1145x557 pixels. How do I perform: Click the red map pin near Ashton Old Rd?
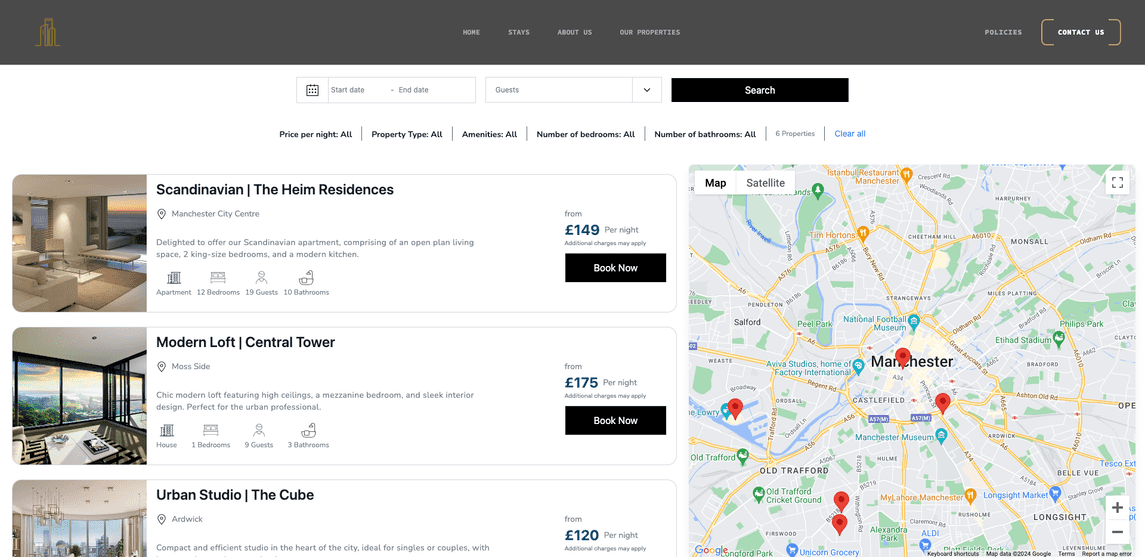[x=943, y=403]
